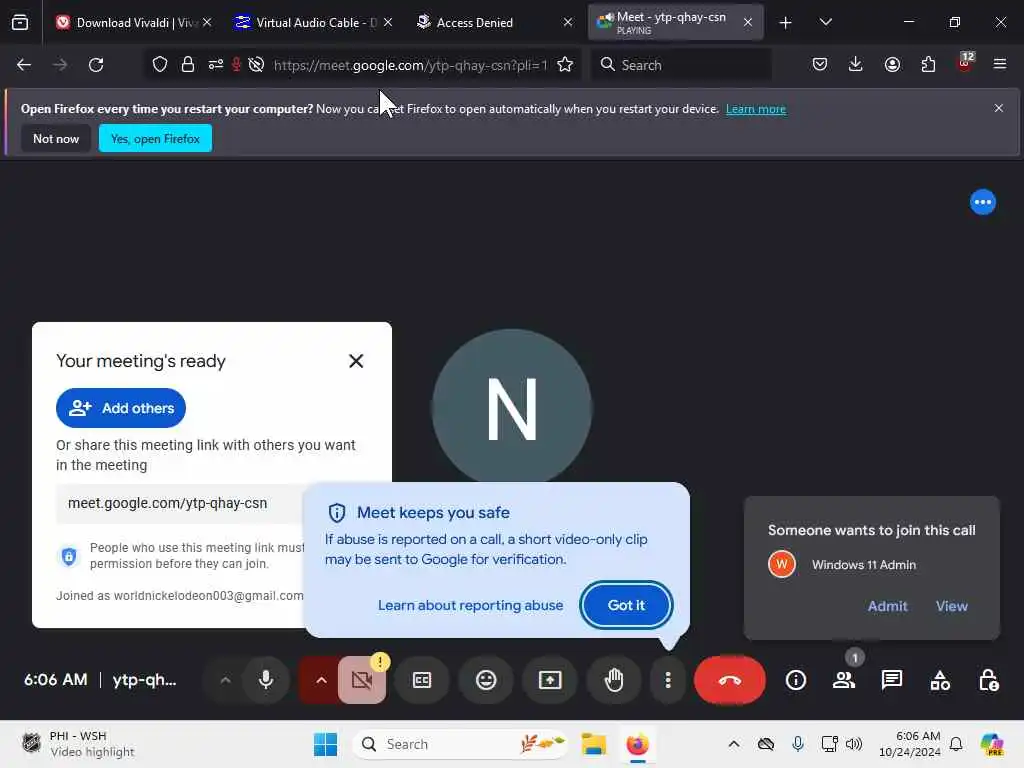Expand video settings chevron beside camera
The image size is (1024, 768).
click(x=321, y=680)
